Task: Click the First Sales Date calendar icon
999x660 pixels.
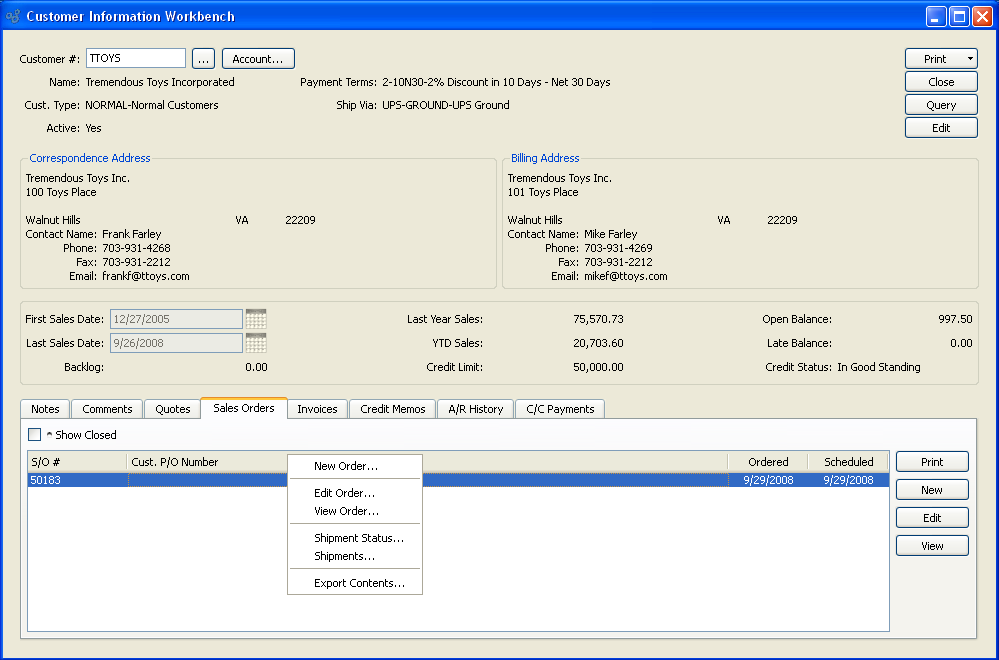Action: click(x=256, y=319)
